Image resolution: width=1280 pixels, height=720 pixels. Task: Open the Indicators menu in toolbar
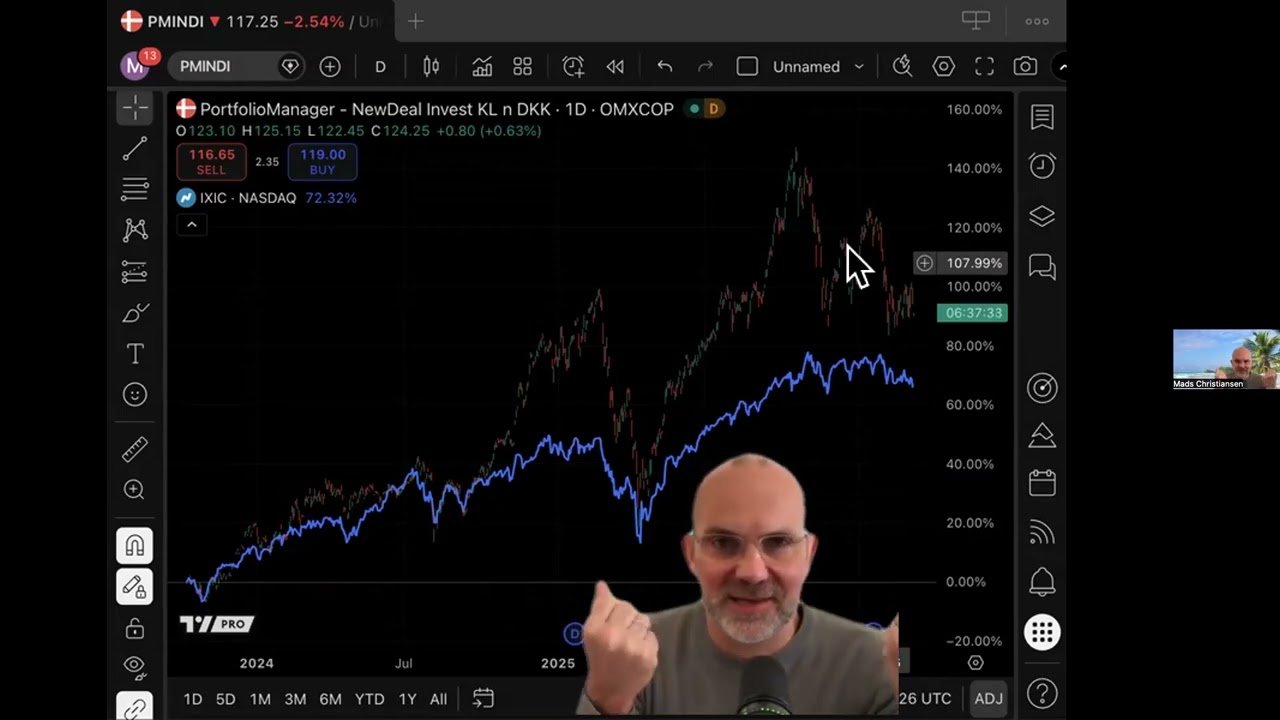[482, 66]
